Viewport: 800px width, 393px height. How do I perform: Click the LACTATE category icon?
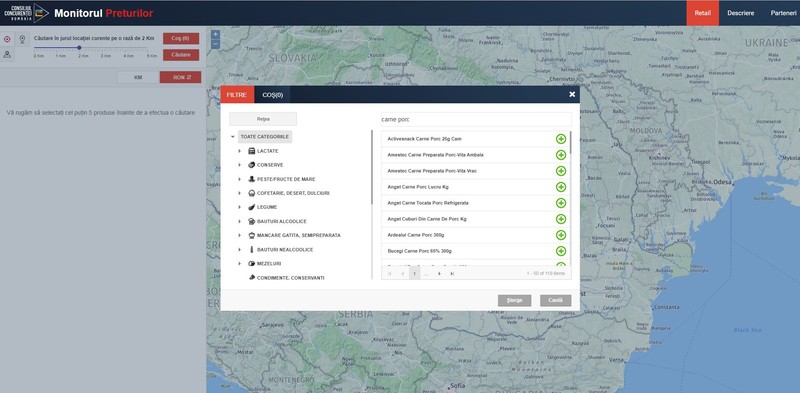[x=251, y=151]
